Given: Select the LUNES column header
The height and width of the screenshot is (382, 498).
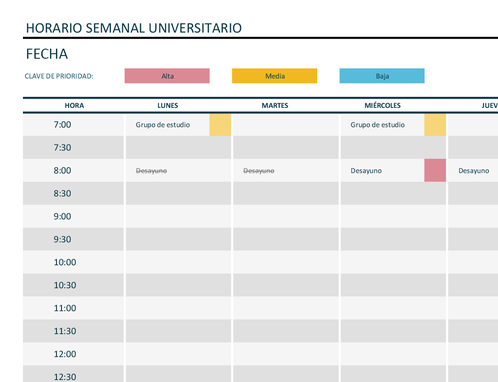Looking at the screenshot, I should 168,105.
